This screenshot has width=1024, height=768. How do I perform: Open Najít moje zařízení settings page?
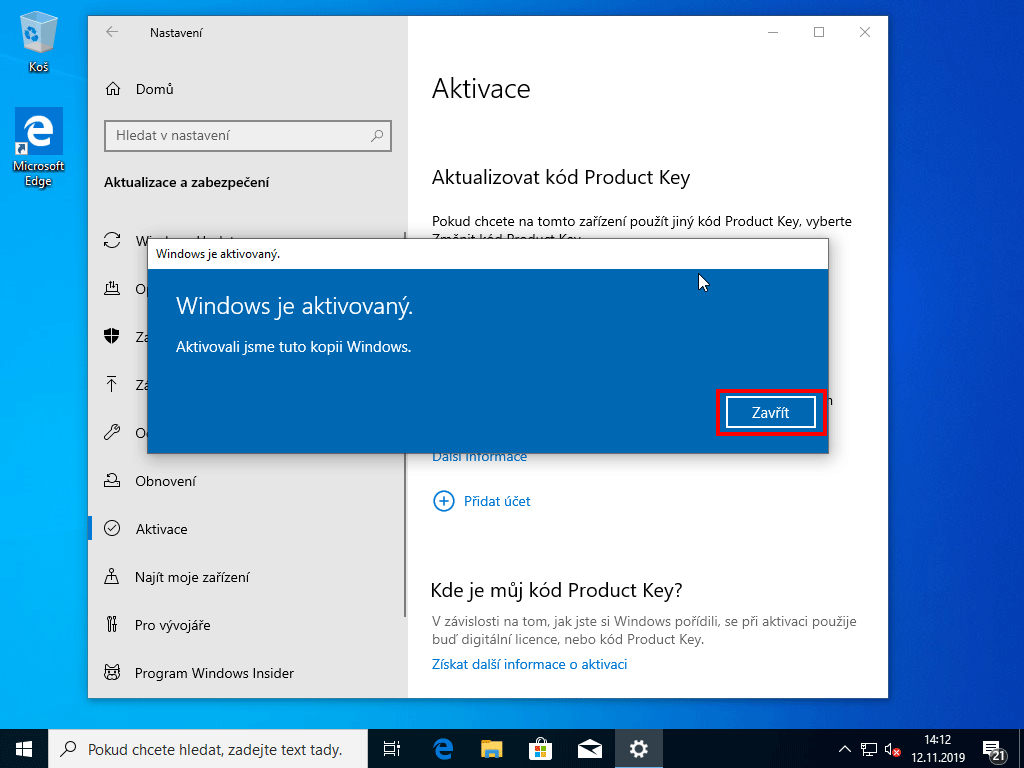pyautogui.click(x=192, y=577)
